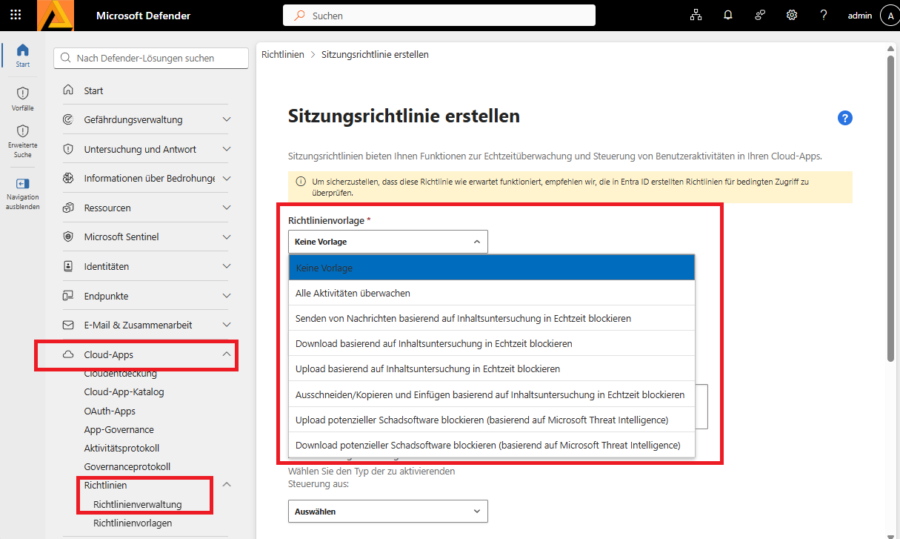Open the Auswählen control type dropdown

(x=388, y=511)
